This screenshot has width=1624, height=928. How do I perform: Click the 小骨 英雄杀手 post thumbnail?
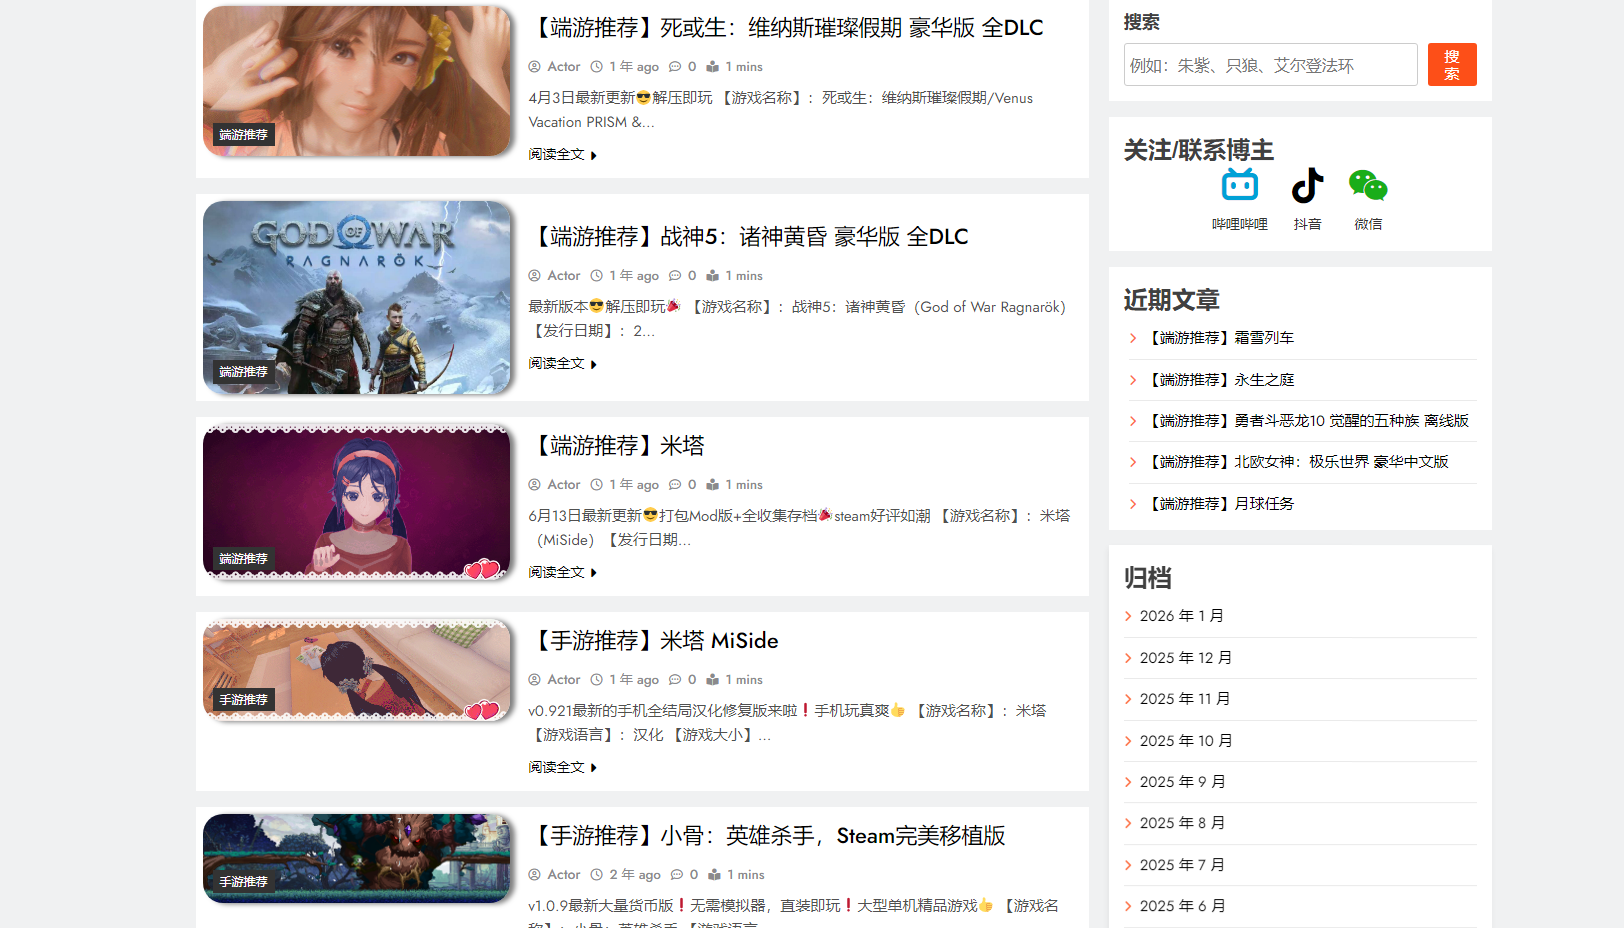tap(357, 858)
